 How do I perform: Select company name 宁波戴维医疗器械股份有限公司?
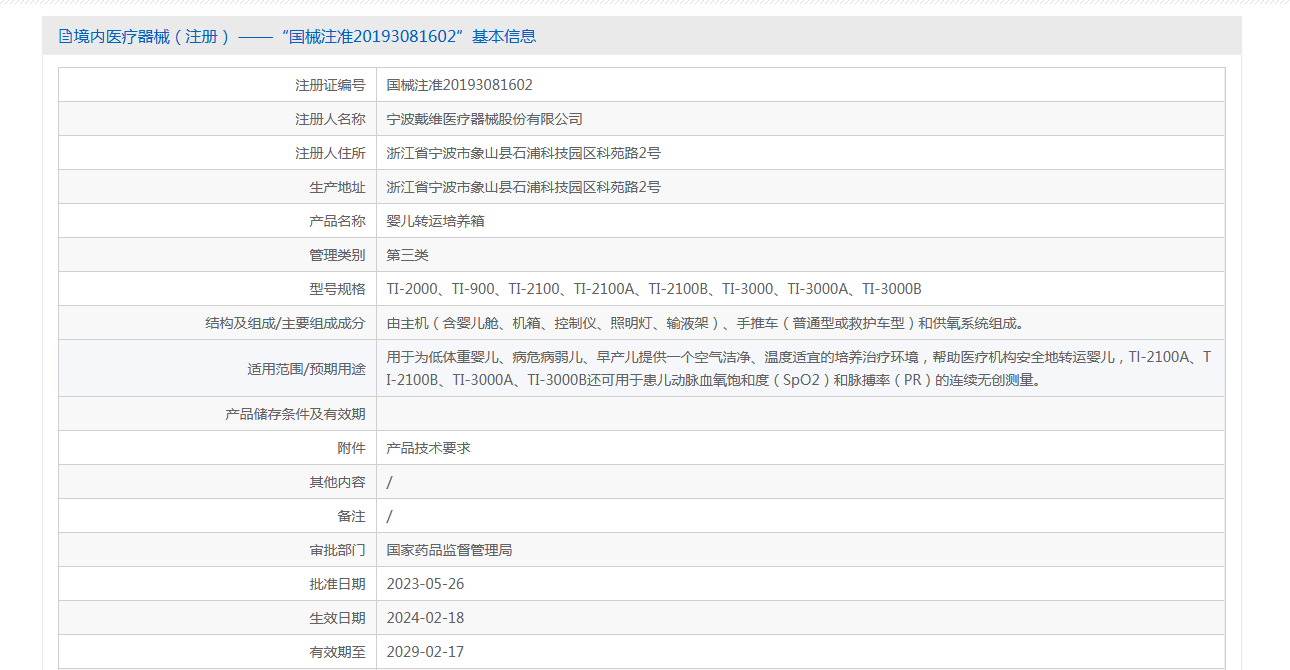pos(485,119)
